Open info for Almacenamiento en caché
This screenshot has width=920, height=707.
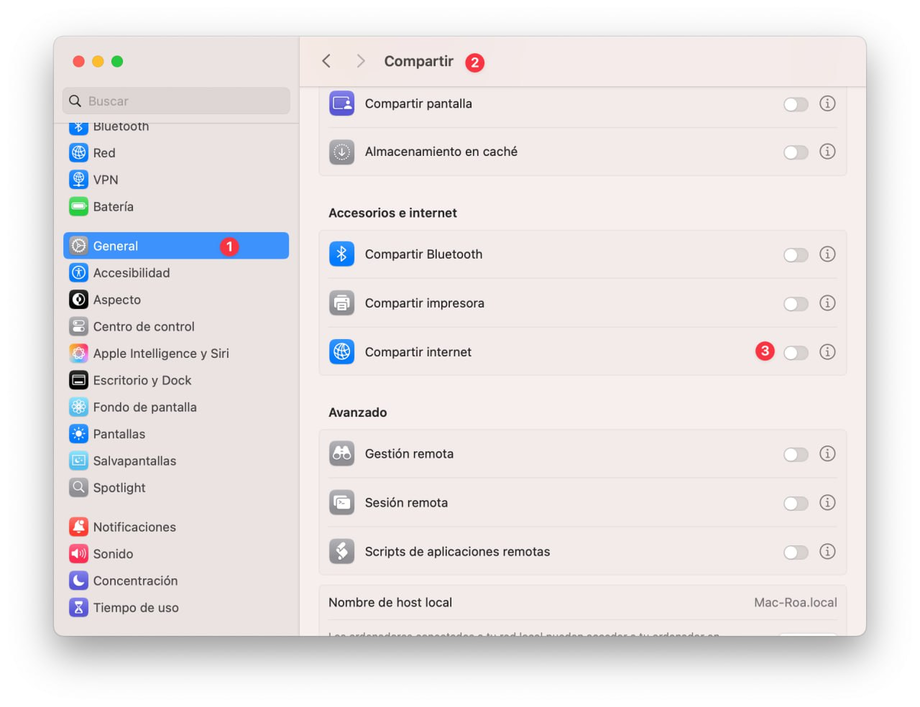pyautogui.click(x=827, y=152)
